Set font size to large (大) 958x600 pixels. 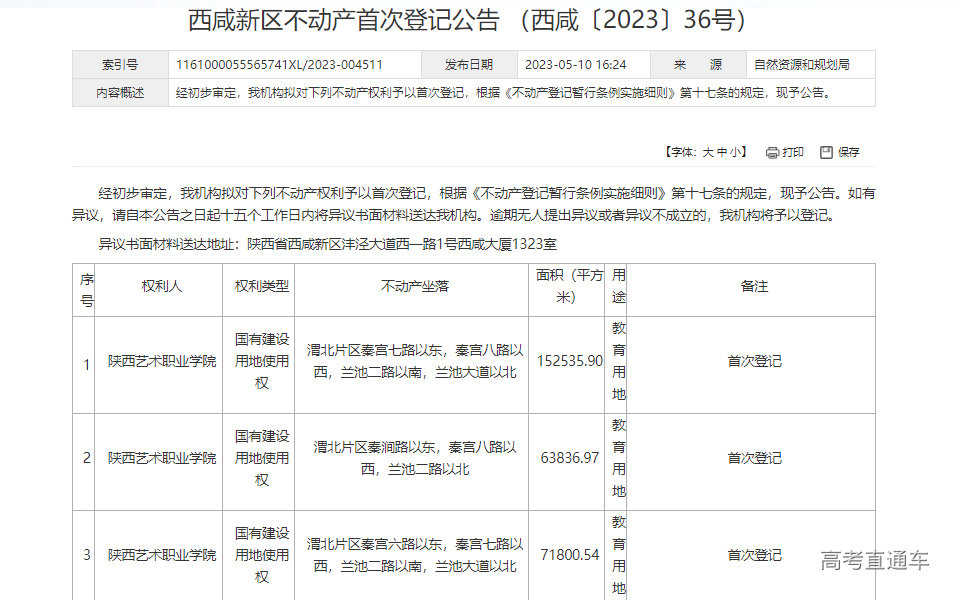[708, 153]
